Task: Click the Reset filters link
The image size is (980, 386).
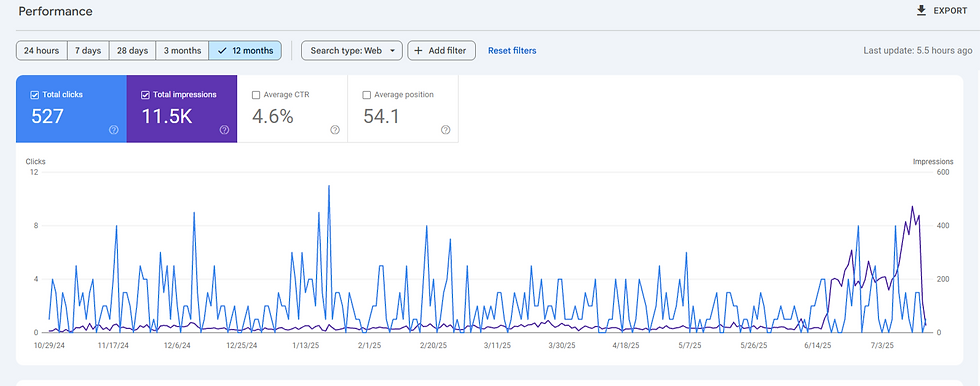Action: pyautogui.click(x=512, y=51)
